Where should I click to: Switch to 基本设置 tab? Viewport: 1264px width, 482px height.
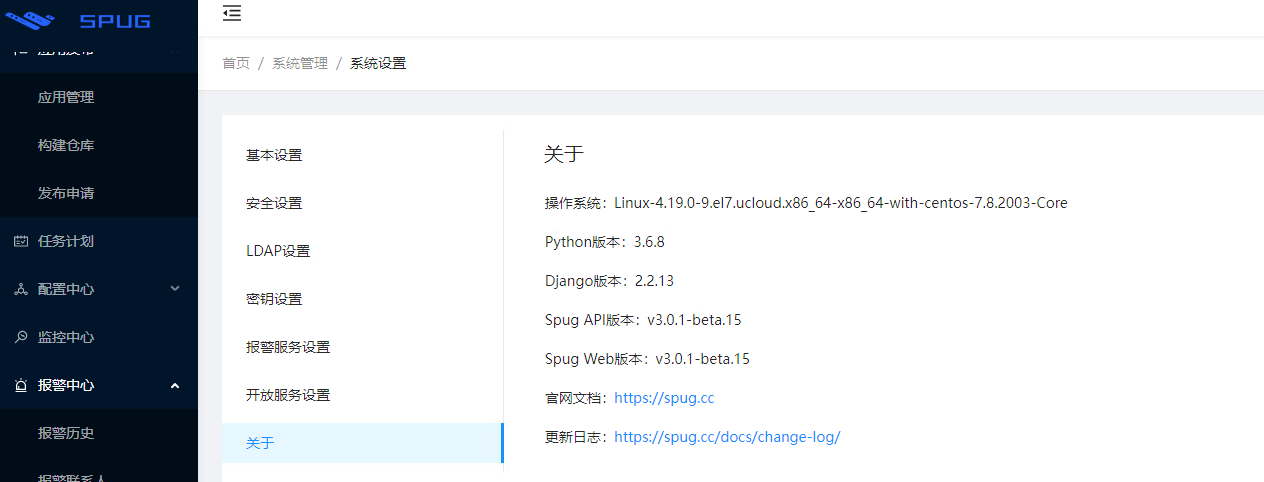click(x=362, y=155)
